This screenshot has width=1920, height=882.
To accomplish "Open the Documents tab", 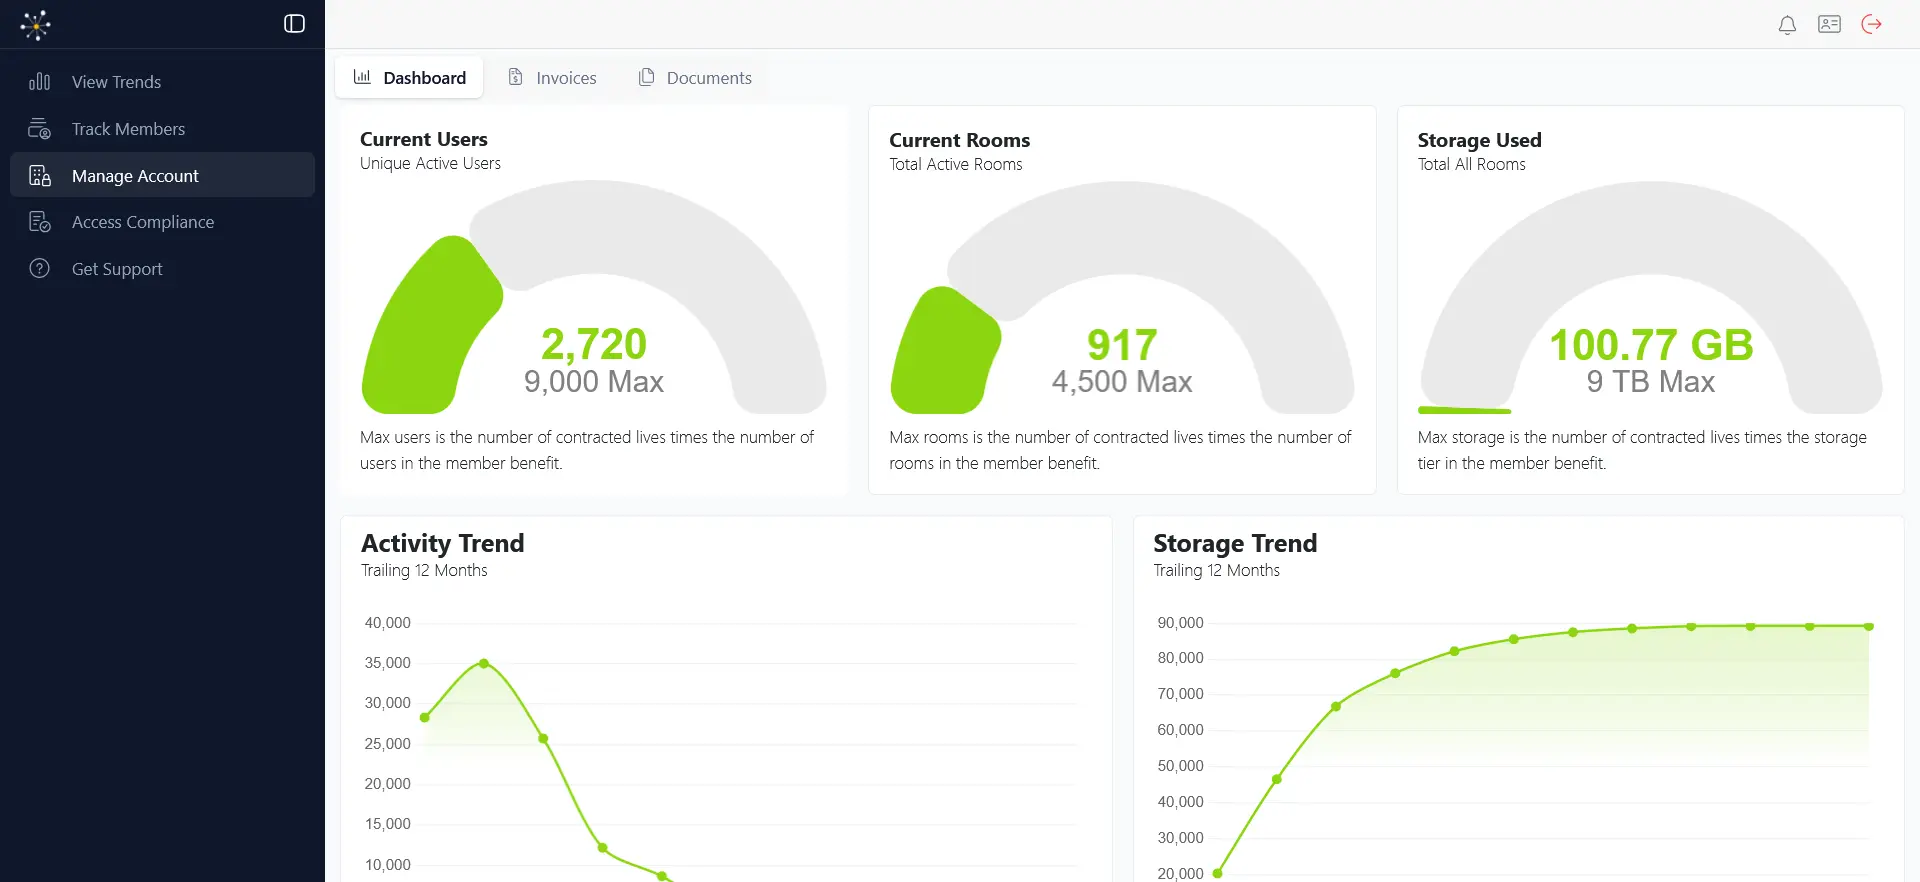I will point(695,78).
